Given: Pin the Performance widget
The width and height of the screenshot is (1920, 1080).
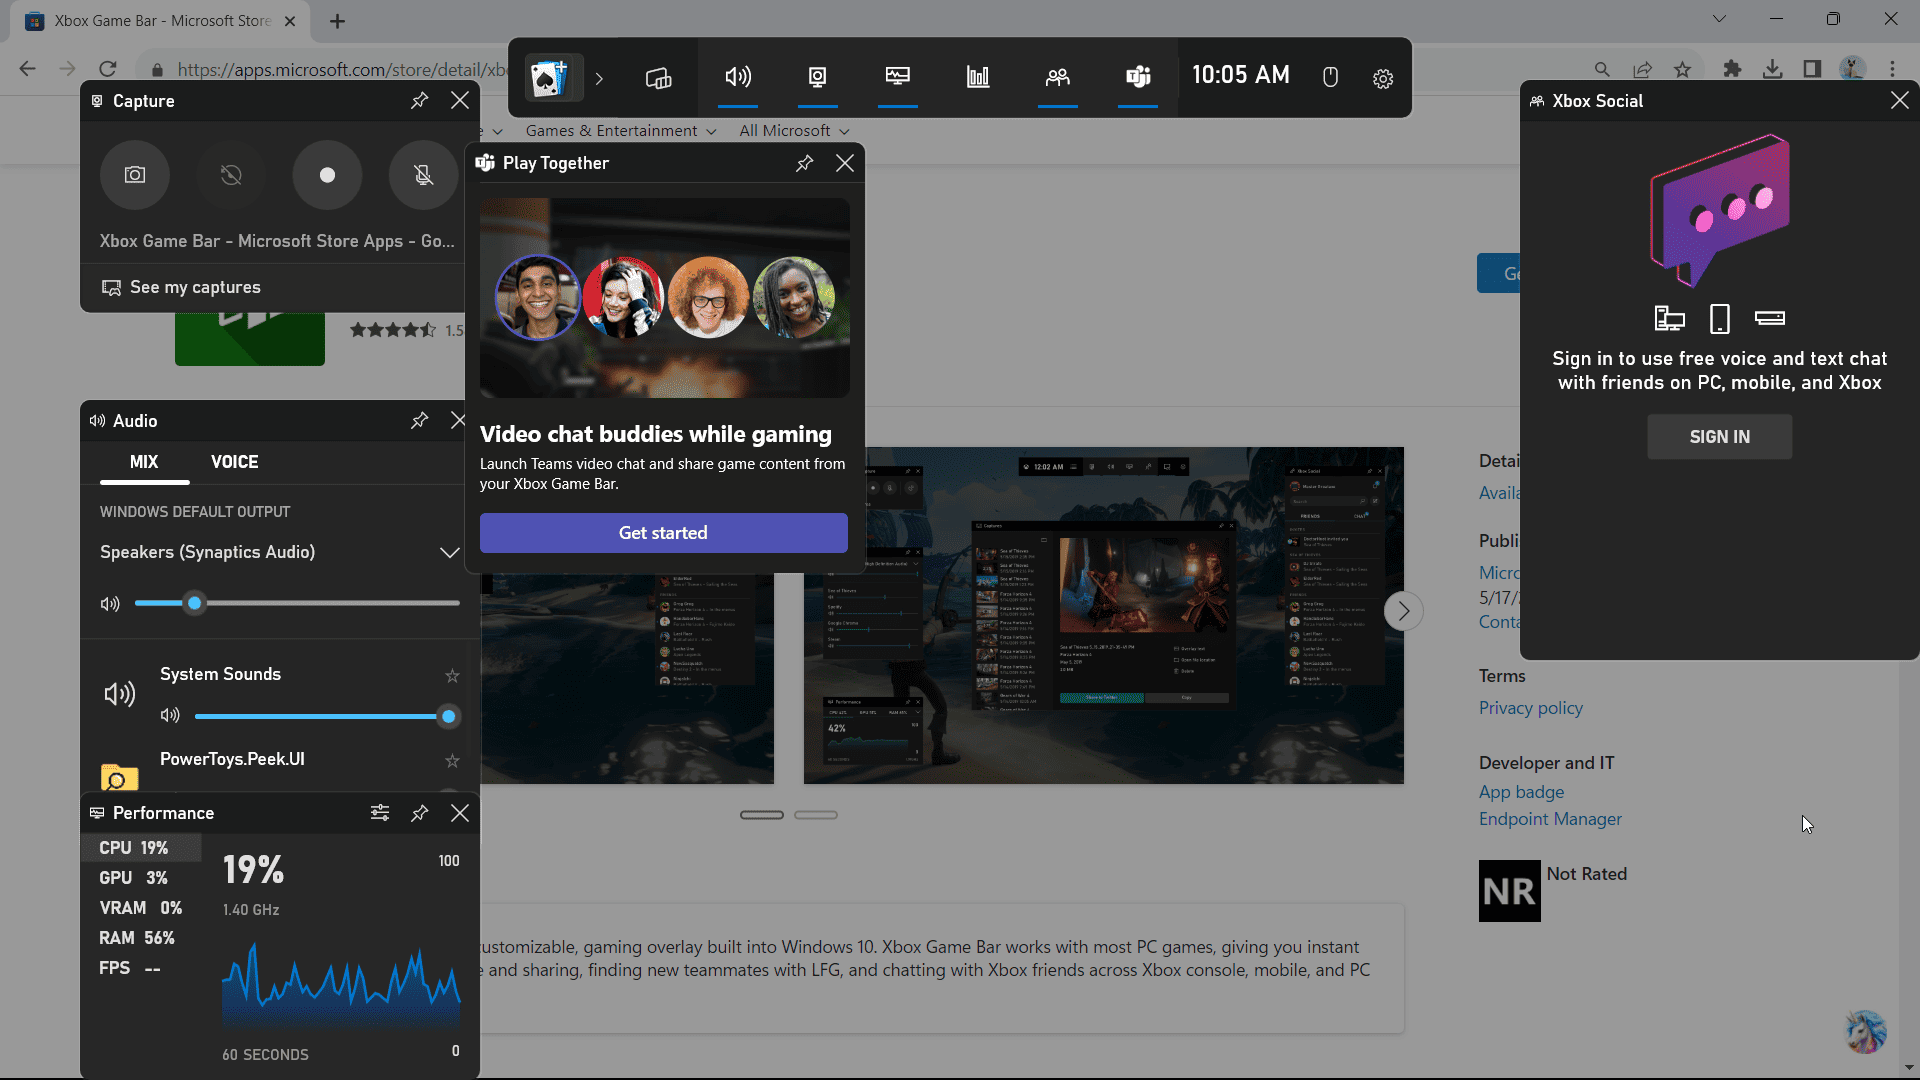Looking at the screenshot, I should tap(420, 813).
